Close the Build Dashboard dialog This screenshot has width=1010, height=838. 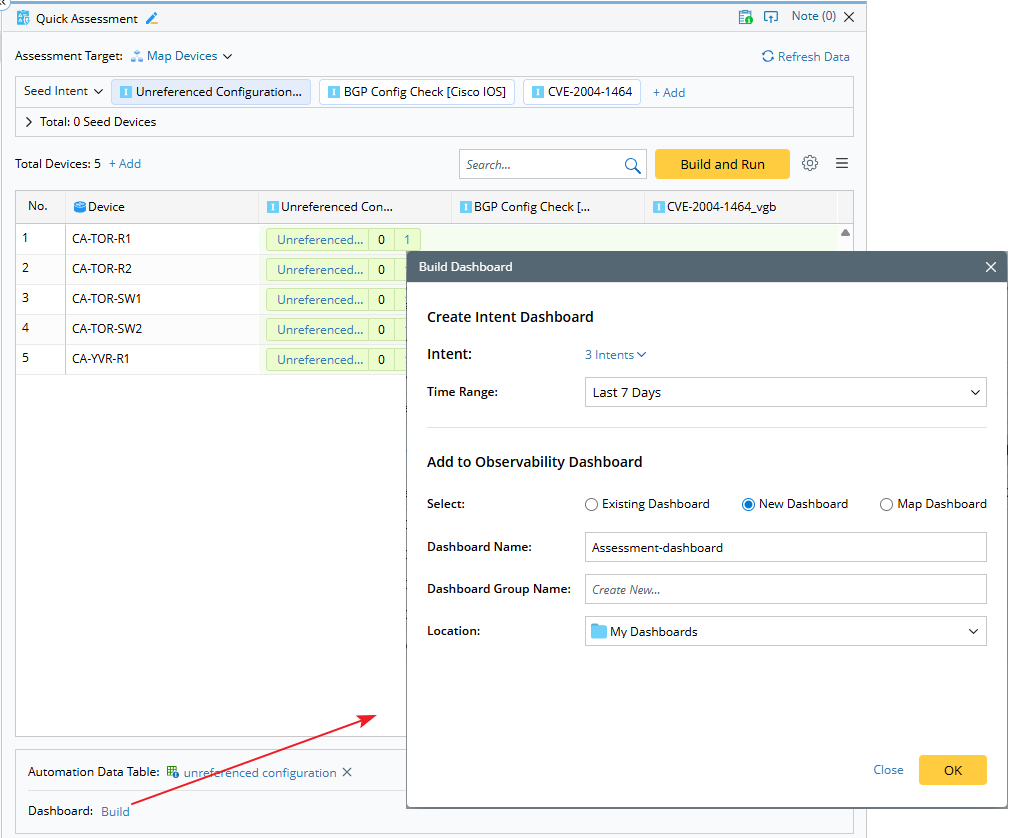991,267
